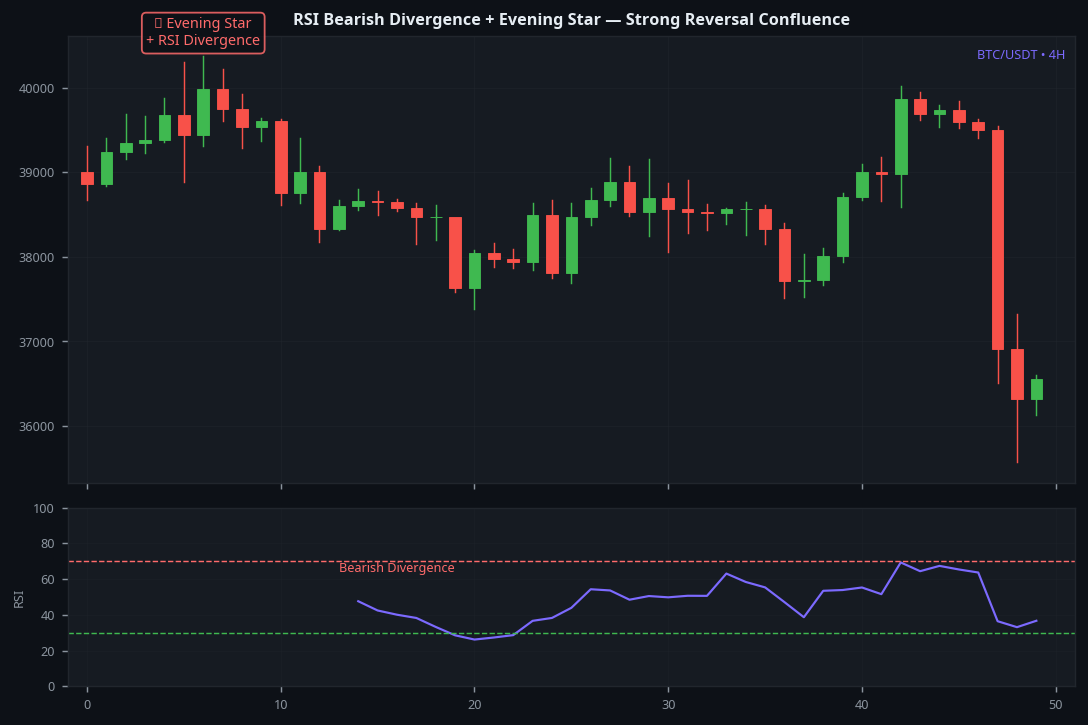Image resolution: width=1088 pixels, height=725 pixels.
Task: Click the rotated RSI axis title
Action: [19, 599]
